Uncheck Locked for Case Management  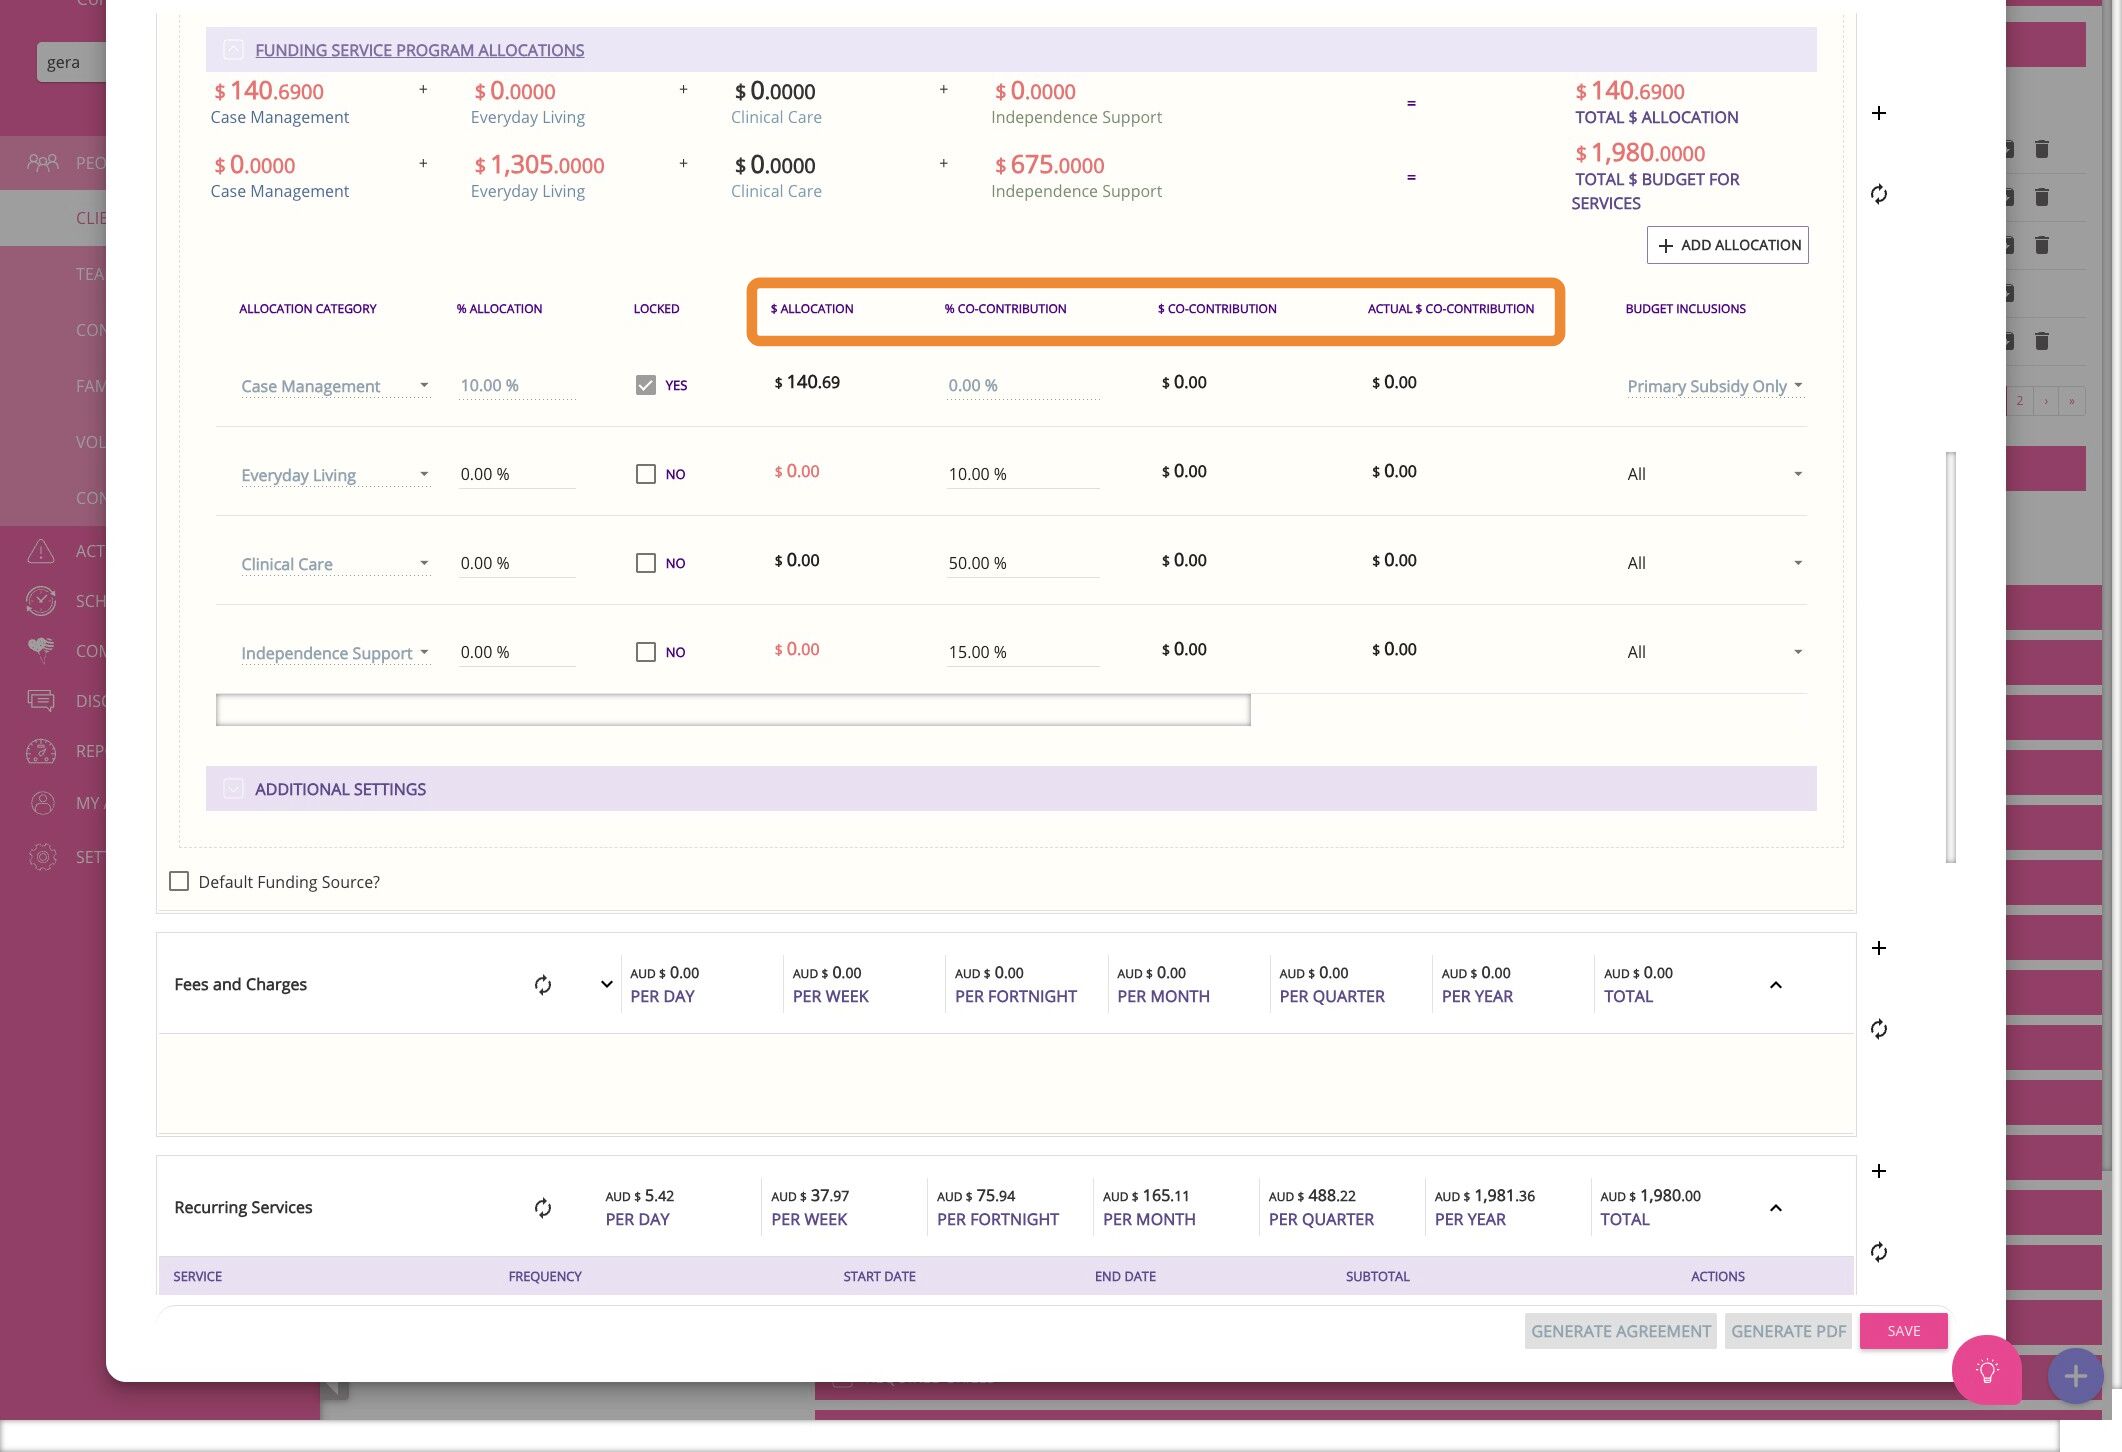click(646, 385)
